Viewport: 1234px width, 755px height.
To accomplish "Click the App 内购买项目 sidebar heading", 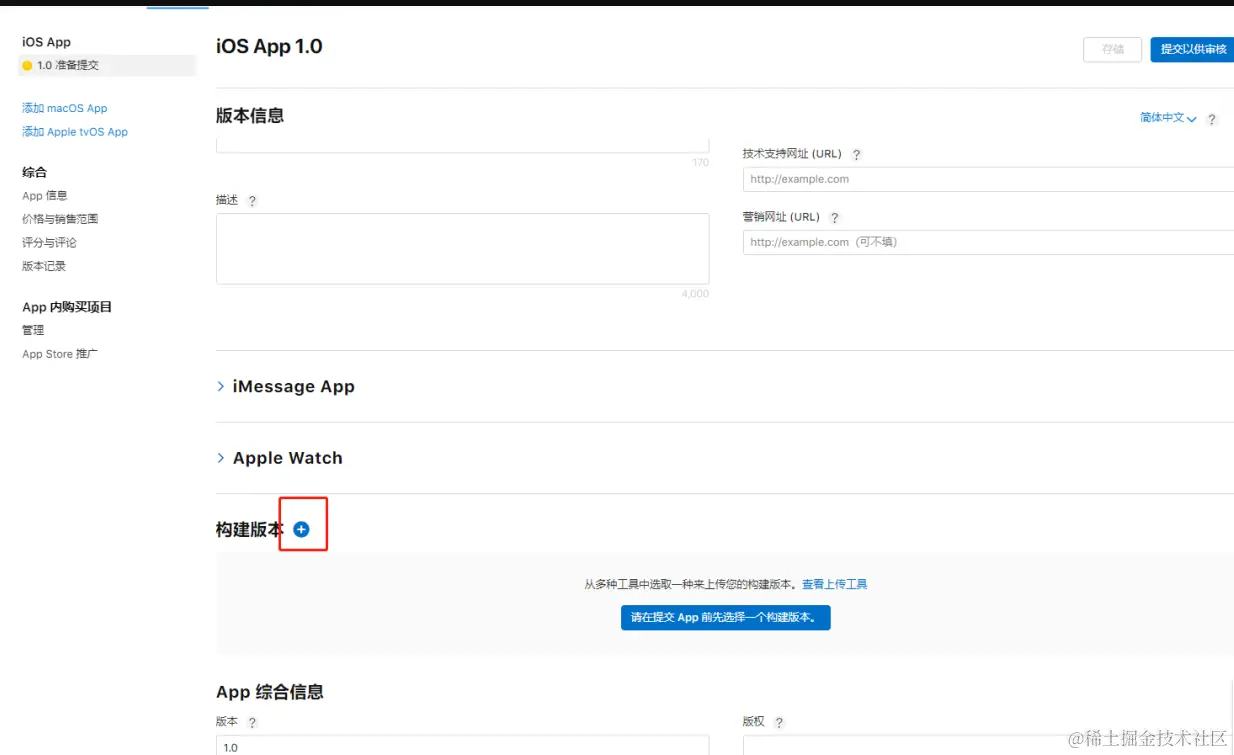I will tap(67, 307).
